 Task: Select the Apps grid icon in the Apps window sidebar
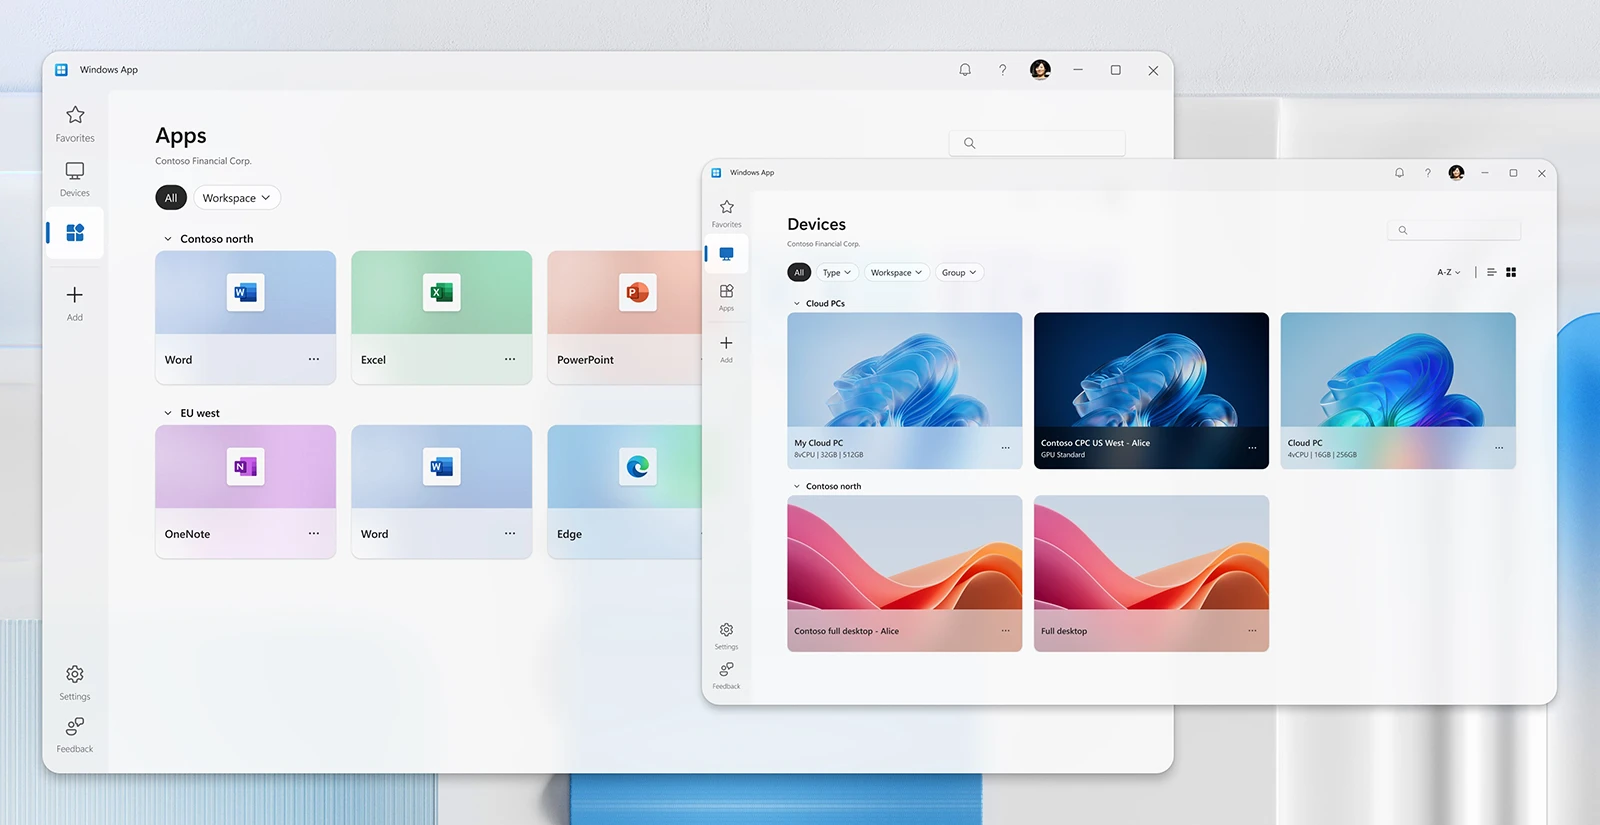pos(75,233)
